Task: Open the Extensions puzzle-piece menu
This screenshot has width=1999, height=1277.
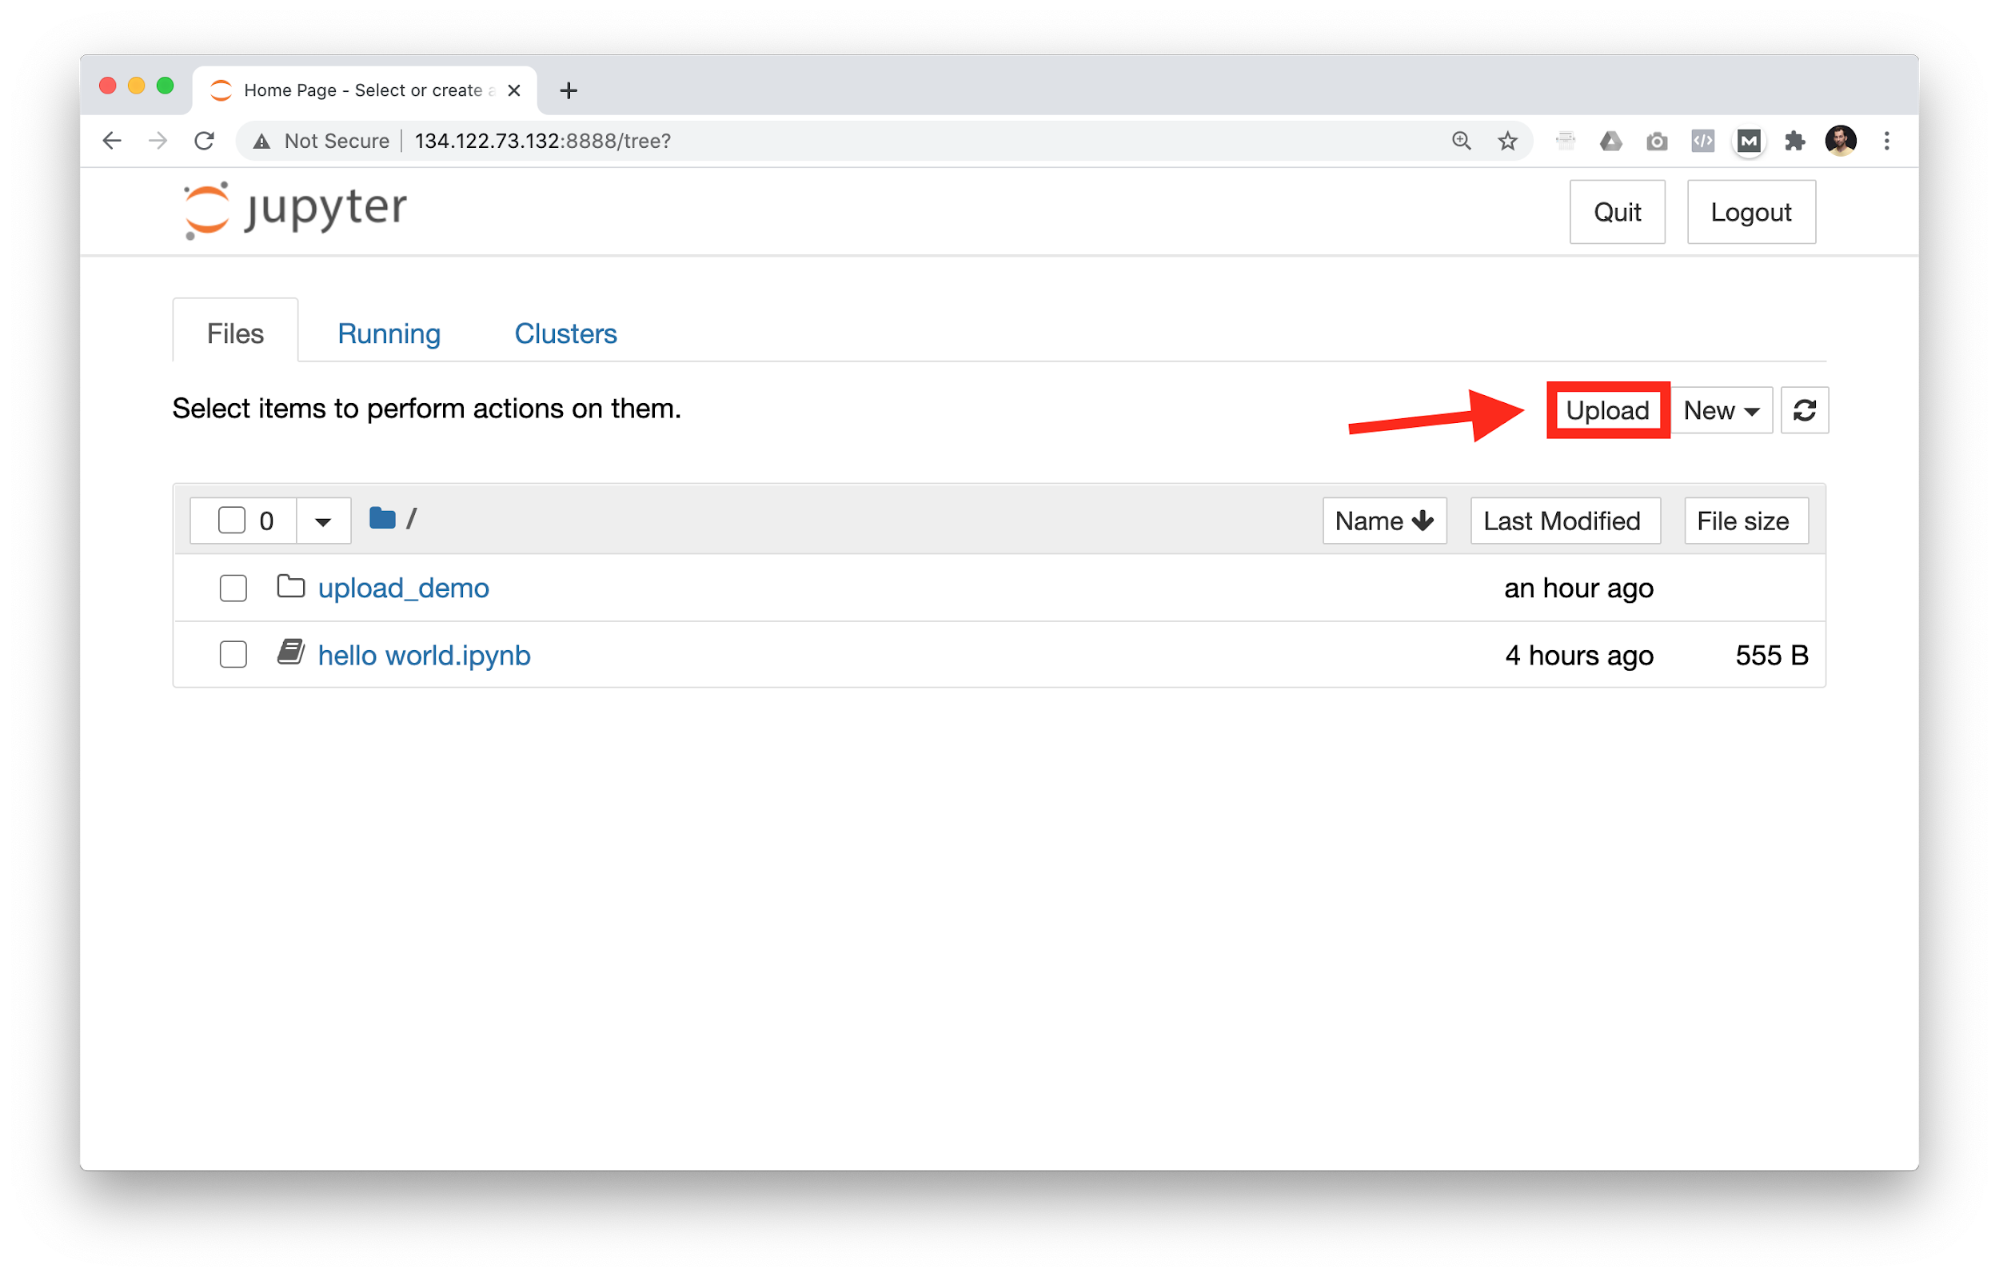Action: pyautogui.click(x=1795, y=141)
